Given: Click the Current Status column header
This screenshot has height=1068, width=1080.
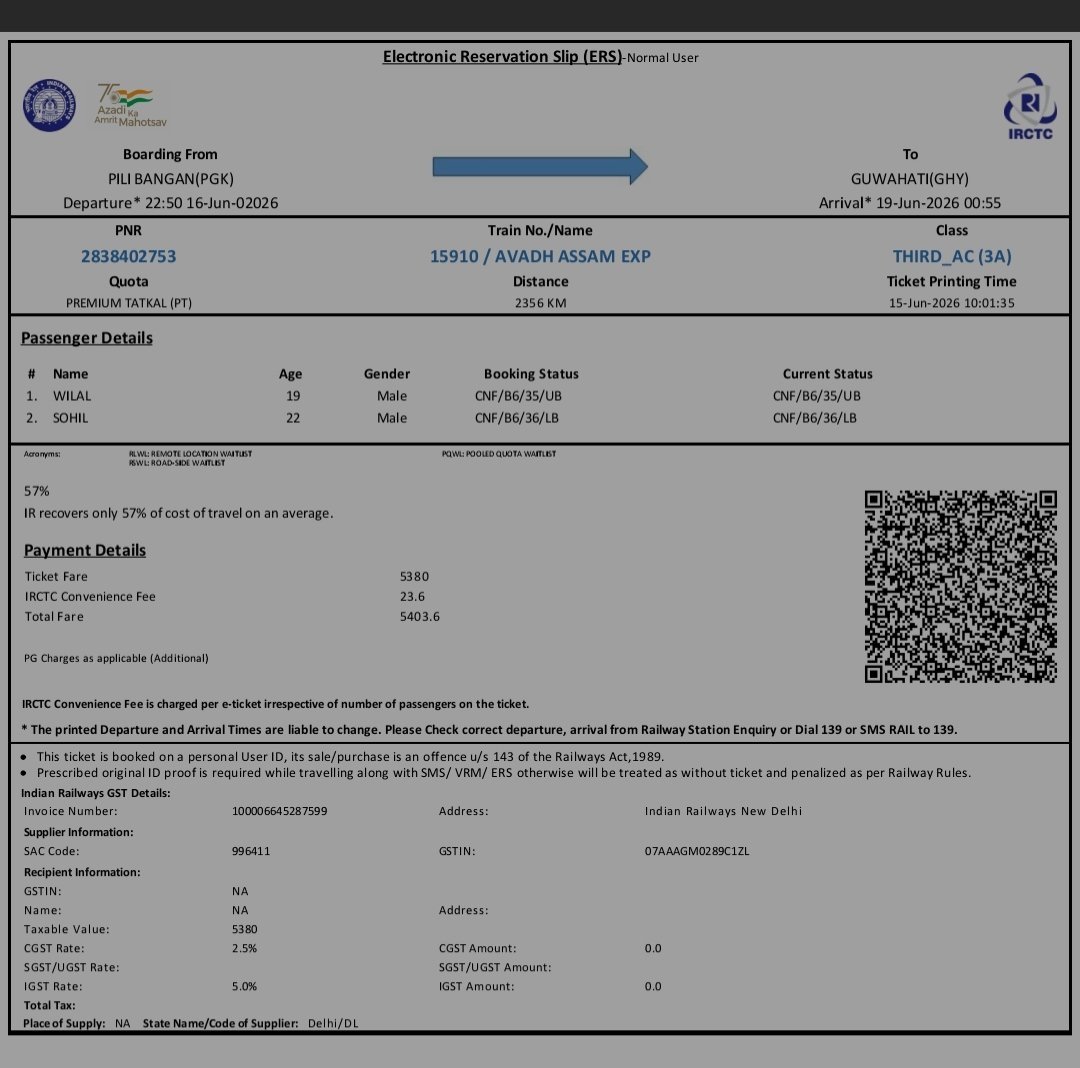Looking at the screenshot, I should pyautogui.click(x=827, y=374).
